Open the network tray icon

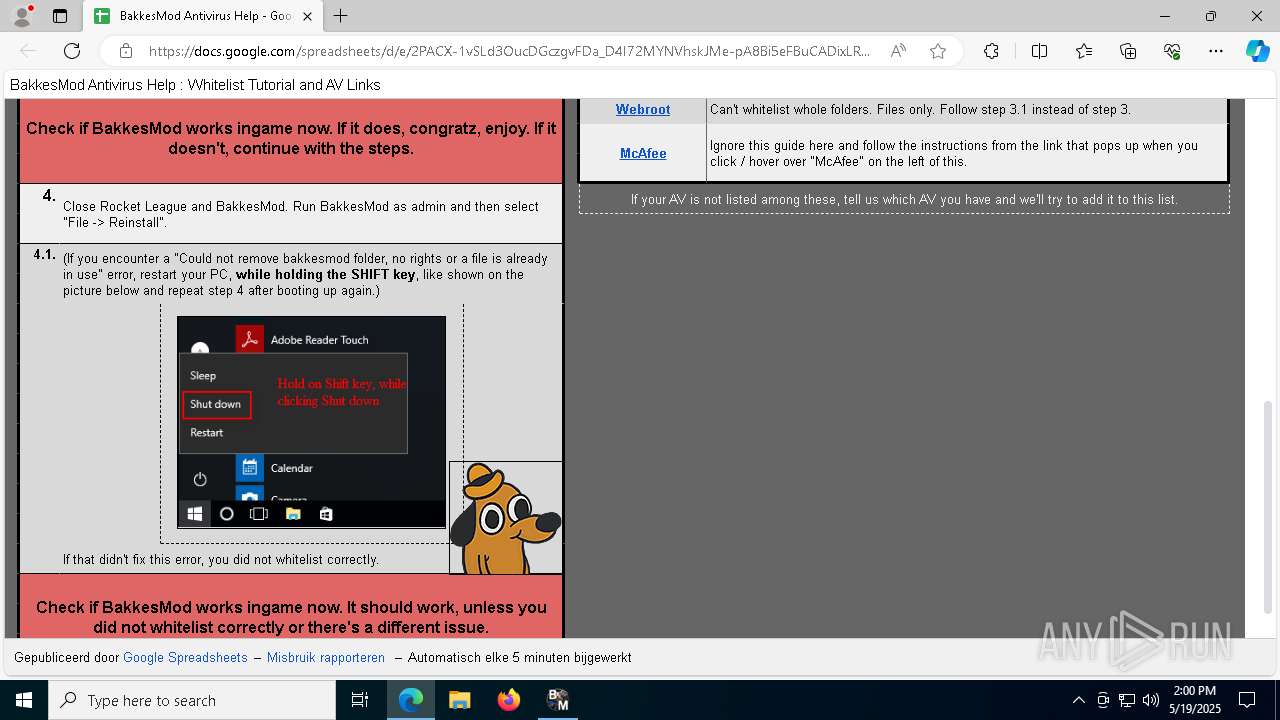(x=1127, y=700)
